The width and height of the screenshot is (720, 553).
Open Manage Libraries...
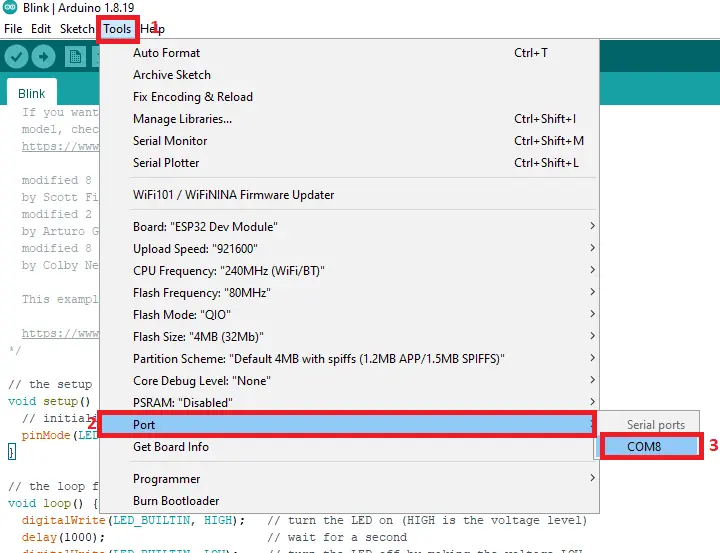pos(349,119)
